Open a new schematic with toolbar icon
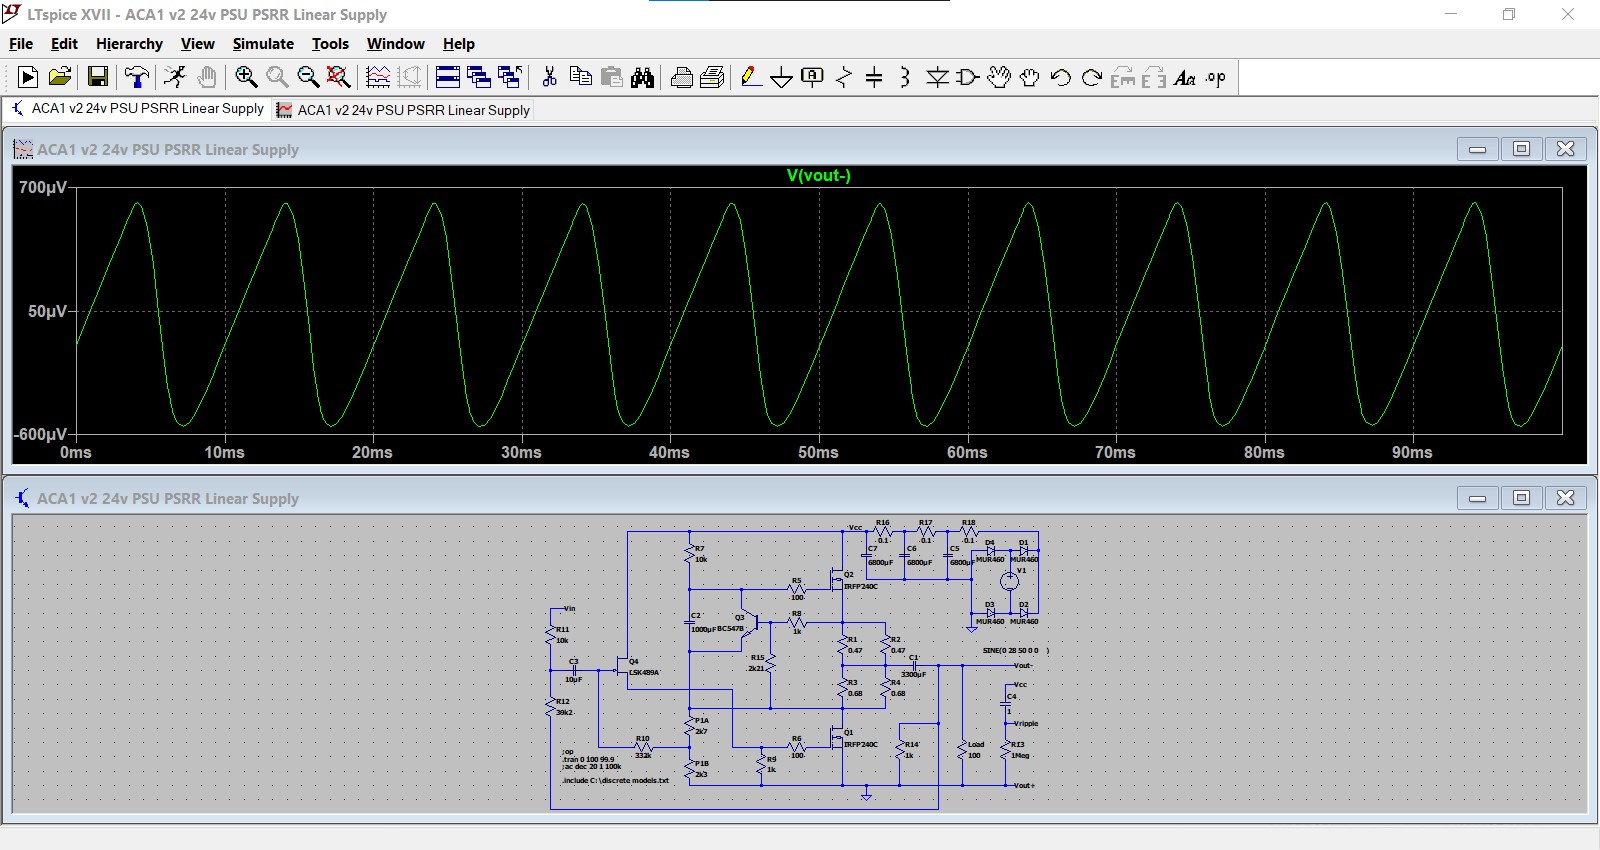Viewport: 1600px width, 850px height. point(28,77)
